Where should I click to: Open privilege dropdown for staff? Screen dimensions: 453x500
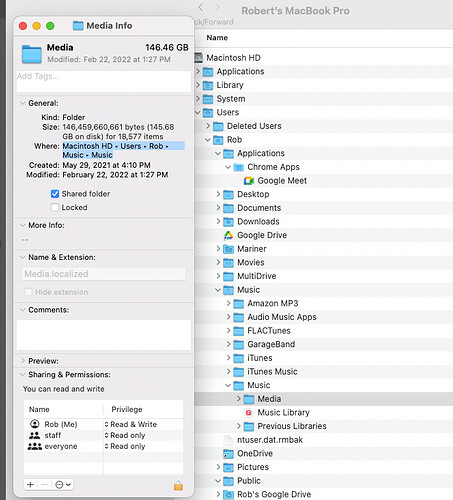[125, 435]
